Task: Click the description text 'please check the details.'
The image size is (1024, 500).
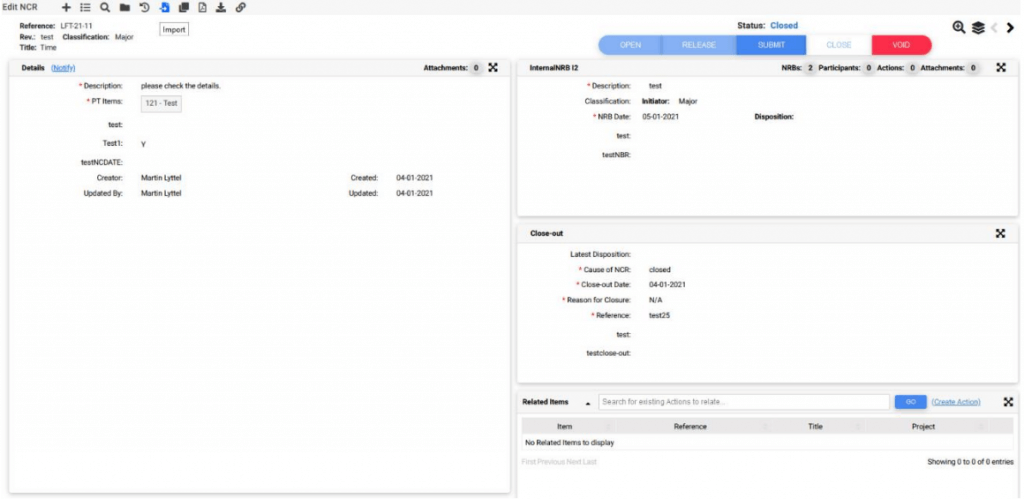Action: 181,86
